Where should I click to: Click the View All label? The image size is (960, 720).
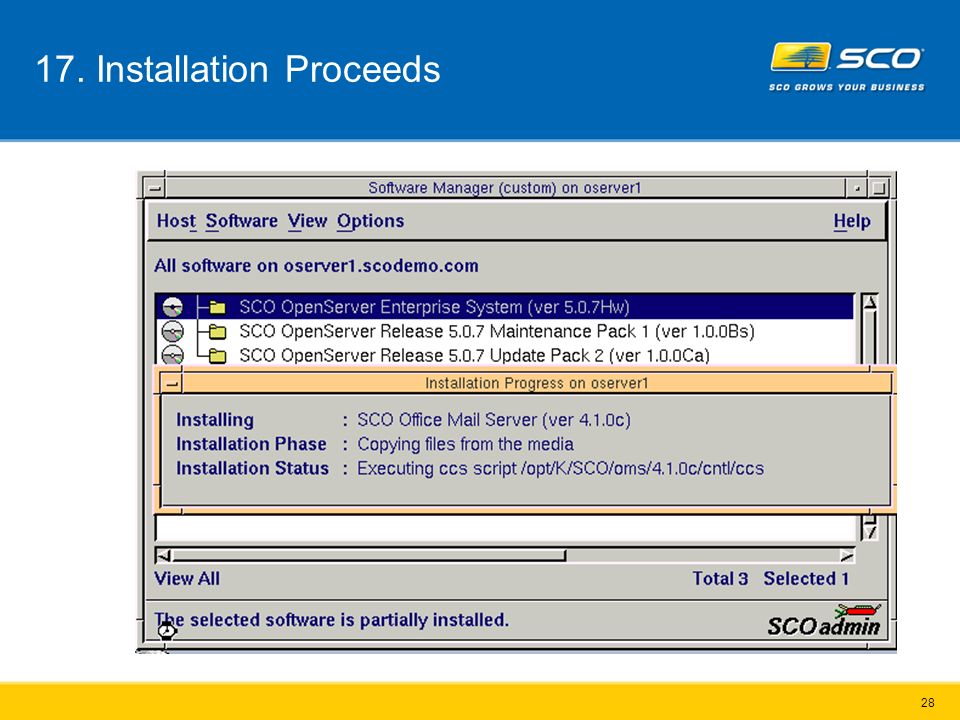pos(187,579)
